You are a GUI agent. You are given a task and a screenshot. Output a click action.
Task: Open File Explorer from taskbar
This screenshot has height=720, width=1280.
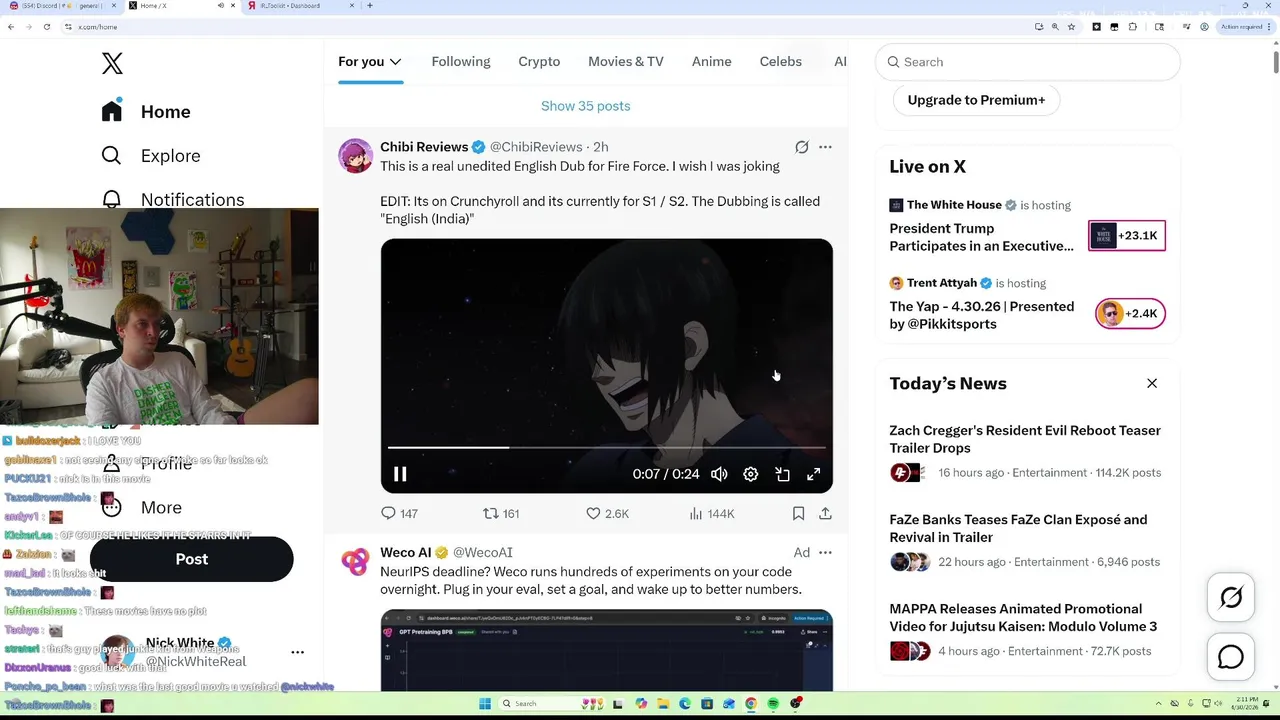coord(663,704)
